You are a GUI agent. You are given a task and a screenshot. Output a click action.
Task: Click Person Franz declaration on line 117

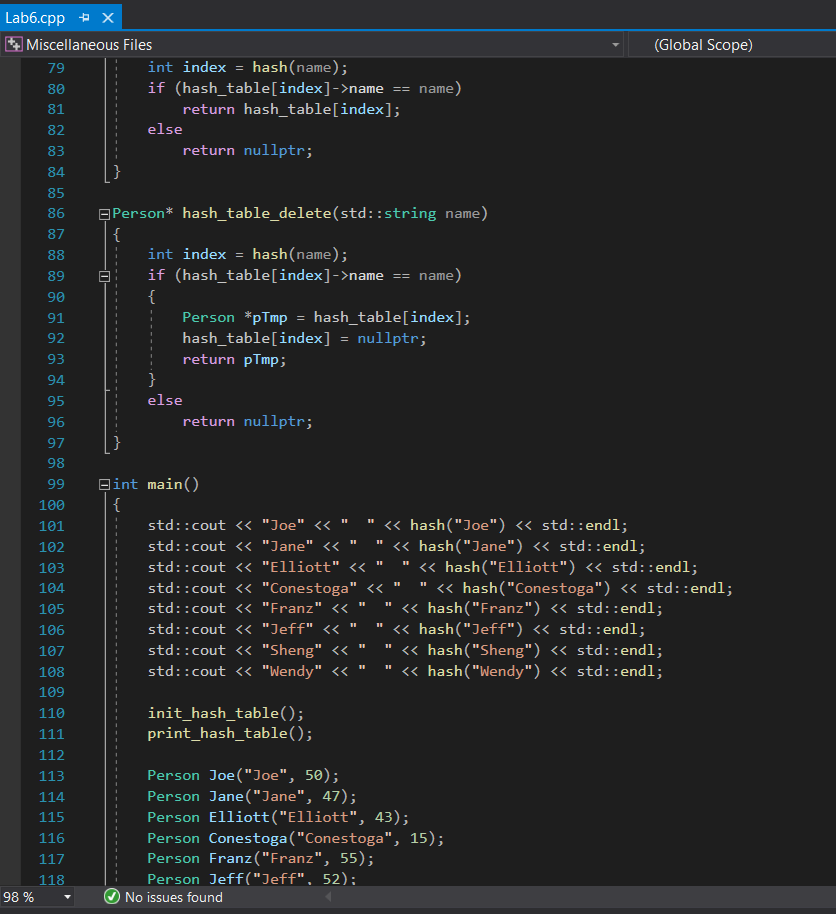[x=261, y=859]
